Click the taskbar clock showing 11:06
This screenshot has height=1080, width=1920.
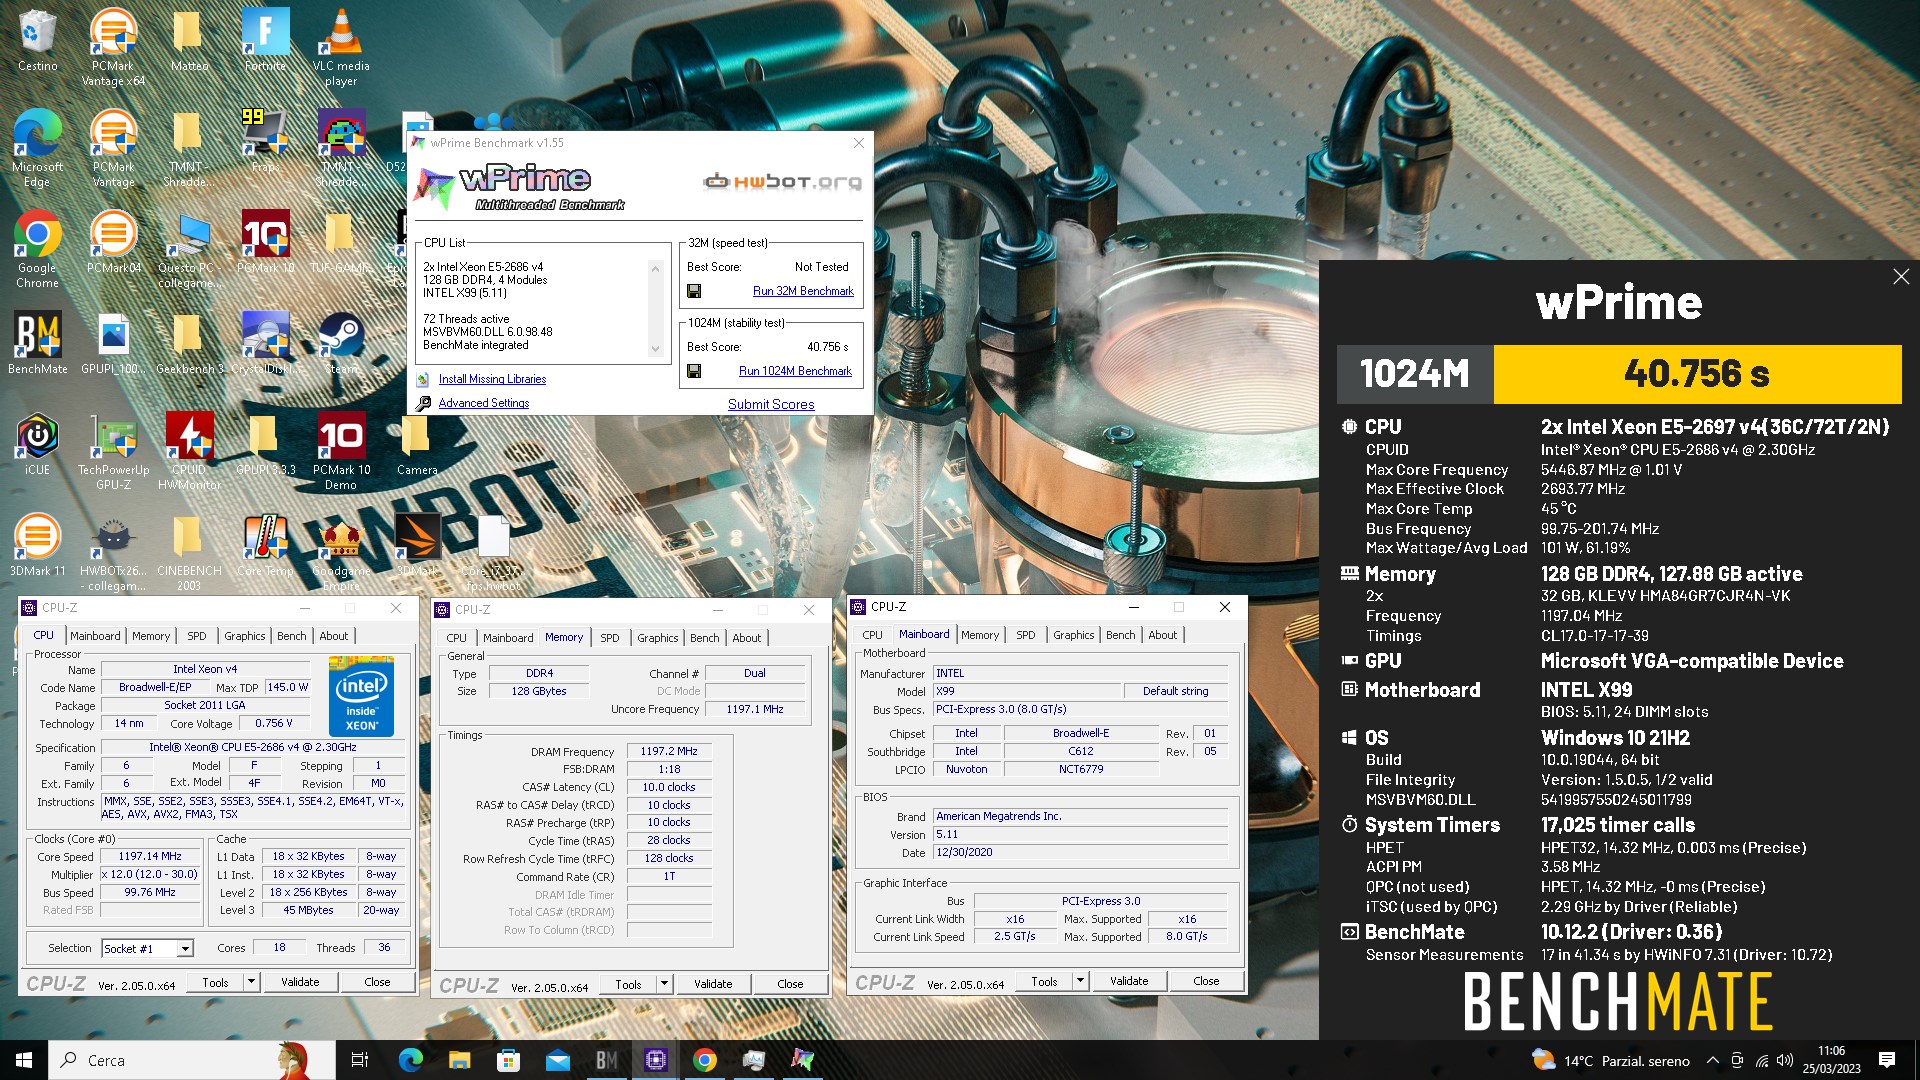(x=1831, y=1060)
